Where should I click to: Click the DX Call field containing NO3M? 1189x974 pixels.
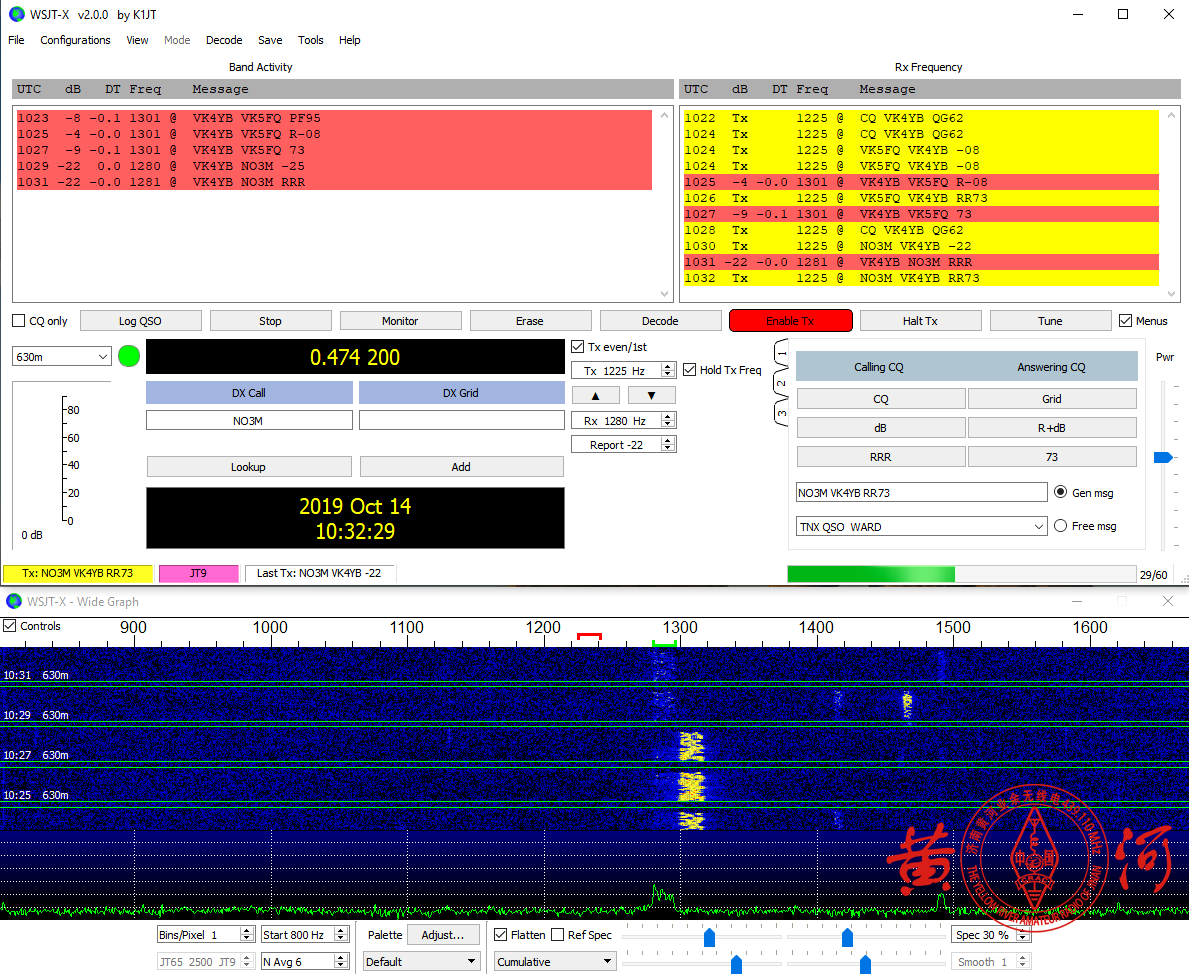(249, 421)
